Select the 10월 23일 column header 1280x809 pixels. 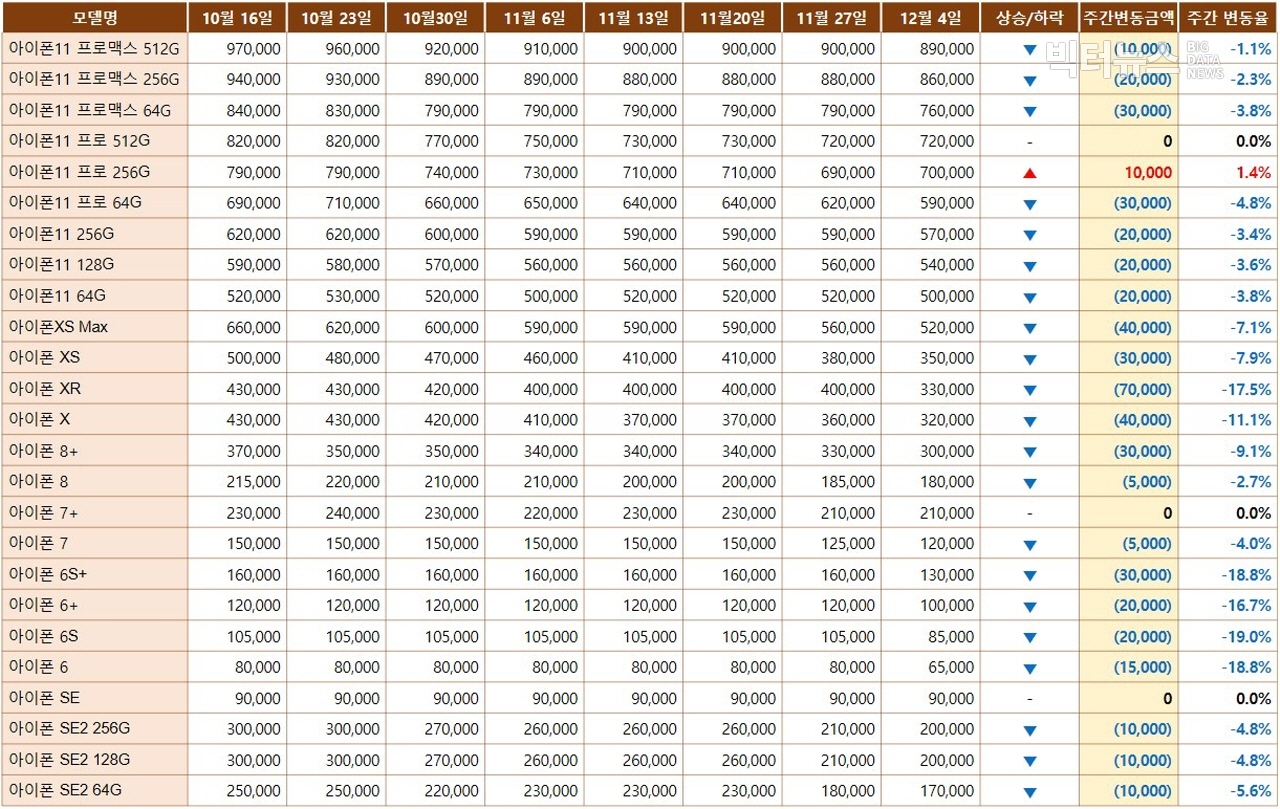tap(336, 17)
